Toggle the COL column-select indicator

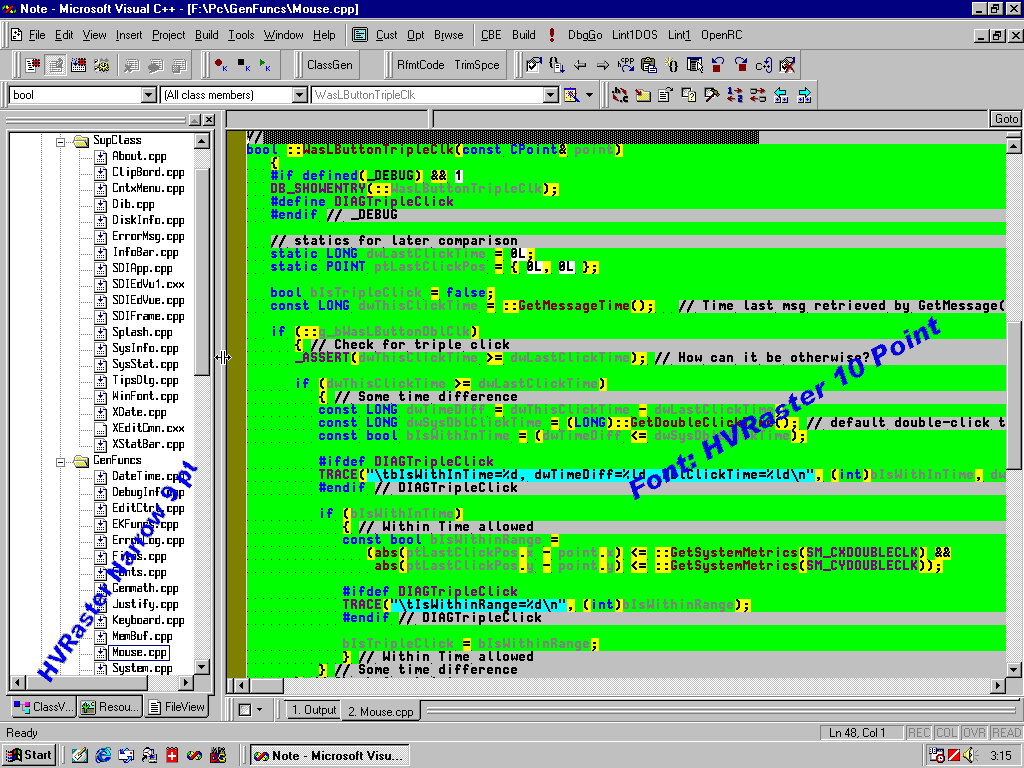pos(945,732)
